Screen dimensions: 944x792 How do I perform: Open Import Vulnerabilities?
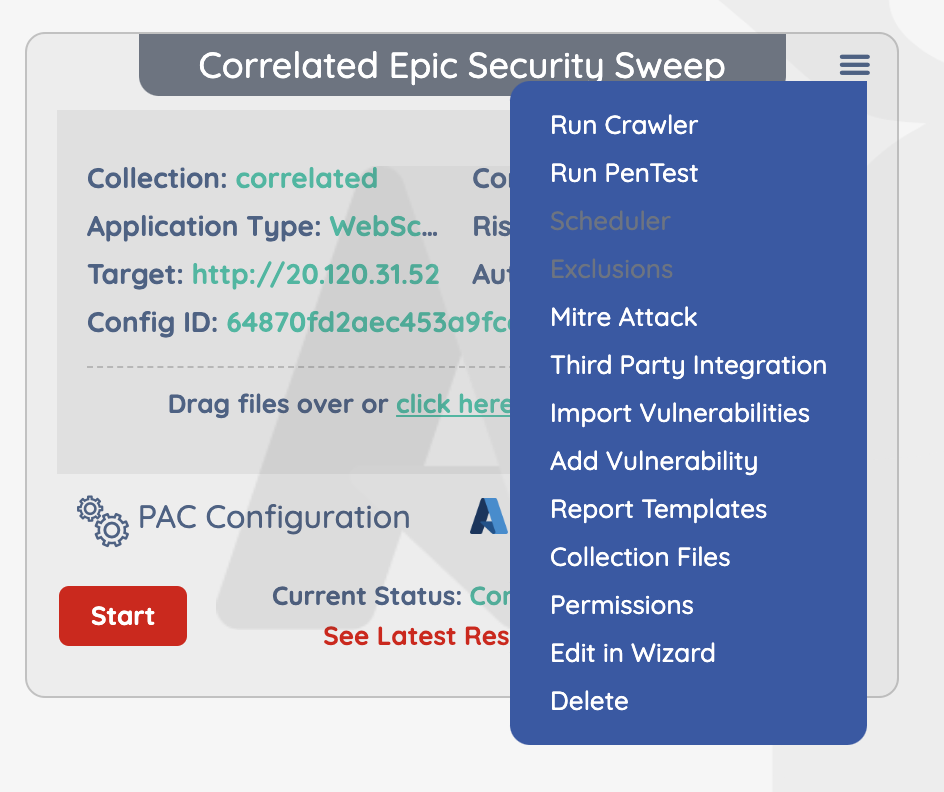(680, 413)
